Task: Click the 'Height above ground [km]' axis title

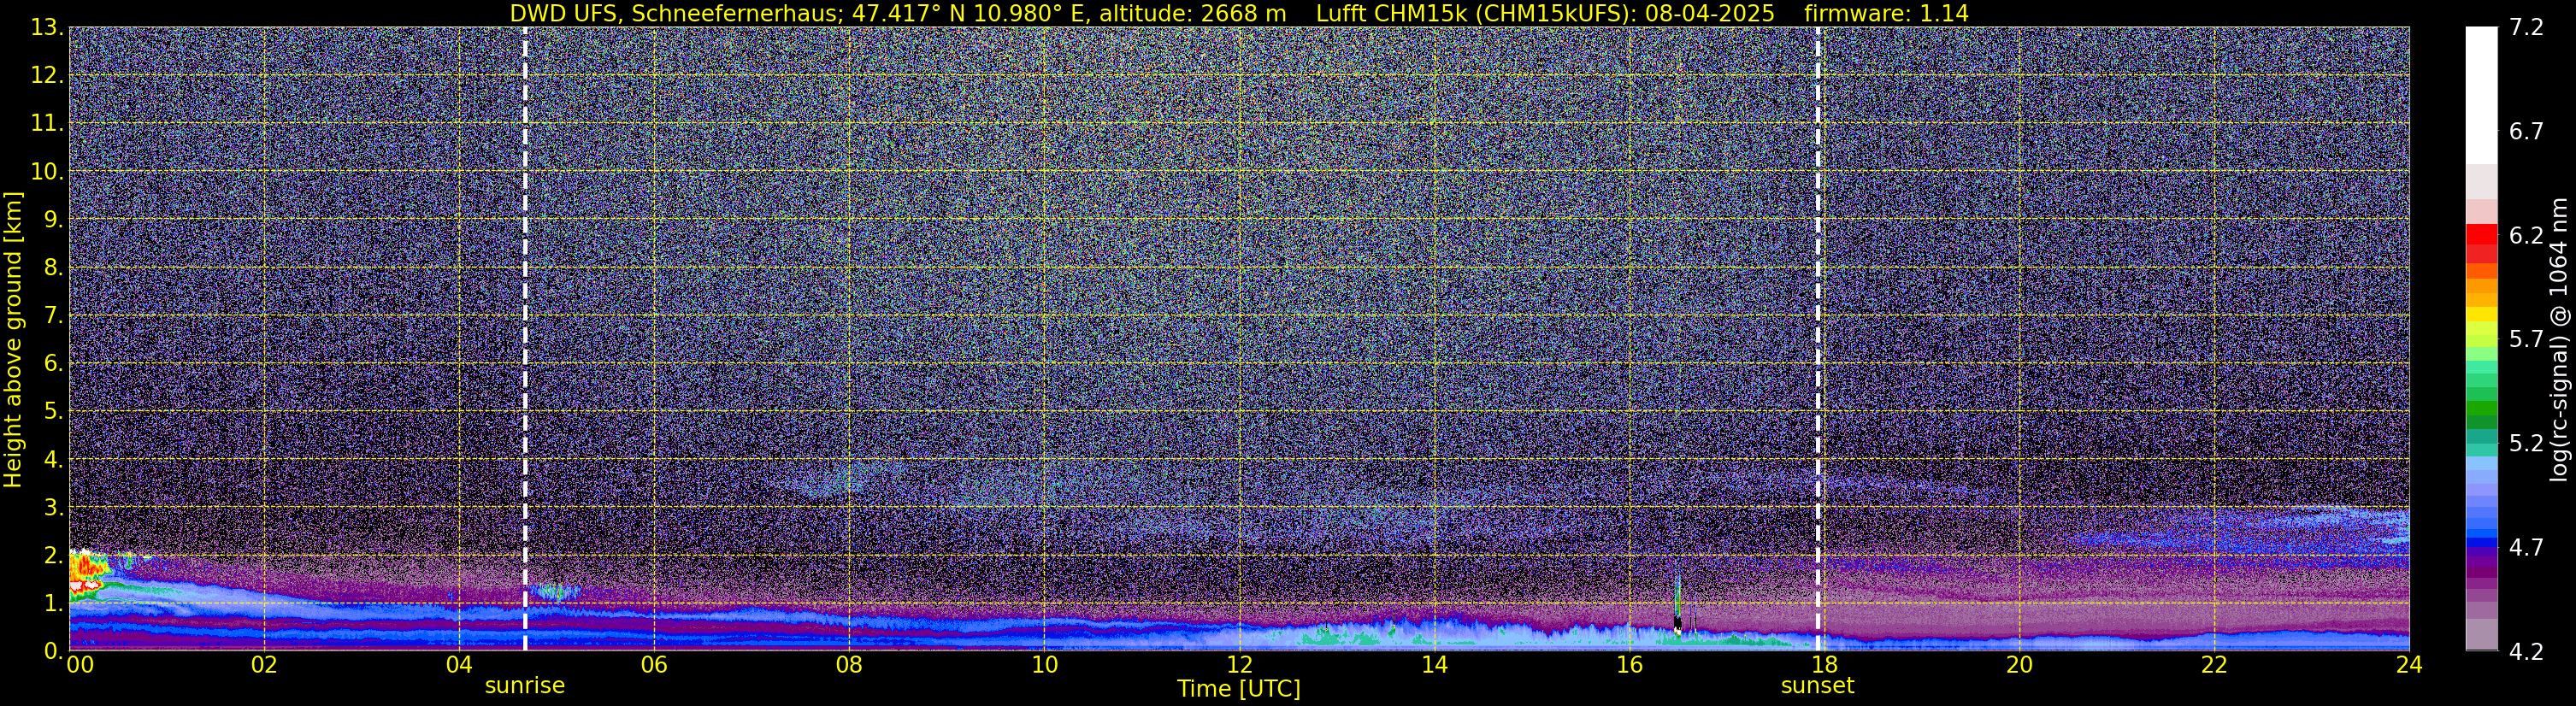Action: point(13,339)
